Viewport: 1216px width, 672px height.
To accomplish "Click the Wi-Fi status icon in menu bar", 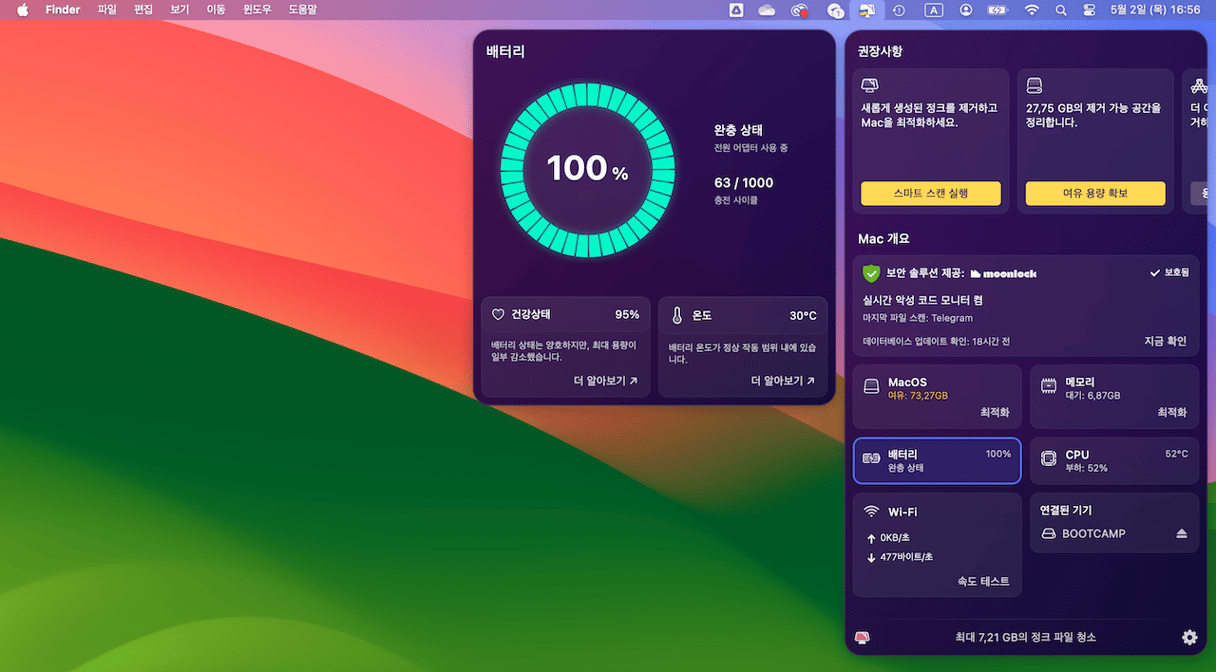I will (1031, 10).
